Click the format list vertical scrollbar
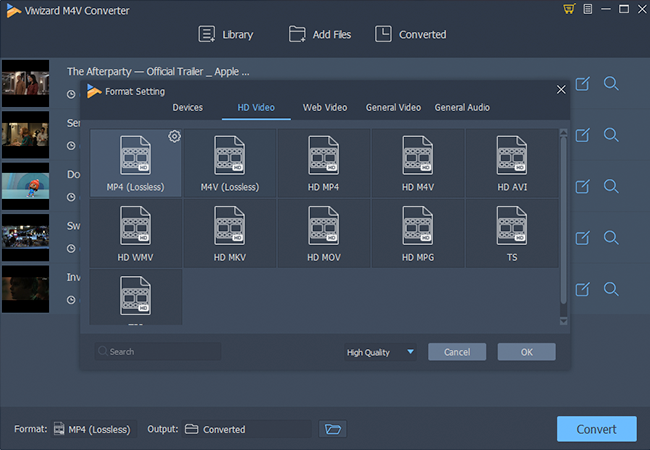This screenshot has width=650, height=450. [563, 220]
